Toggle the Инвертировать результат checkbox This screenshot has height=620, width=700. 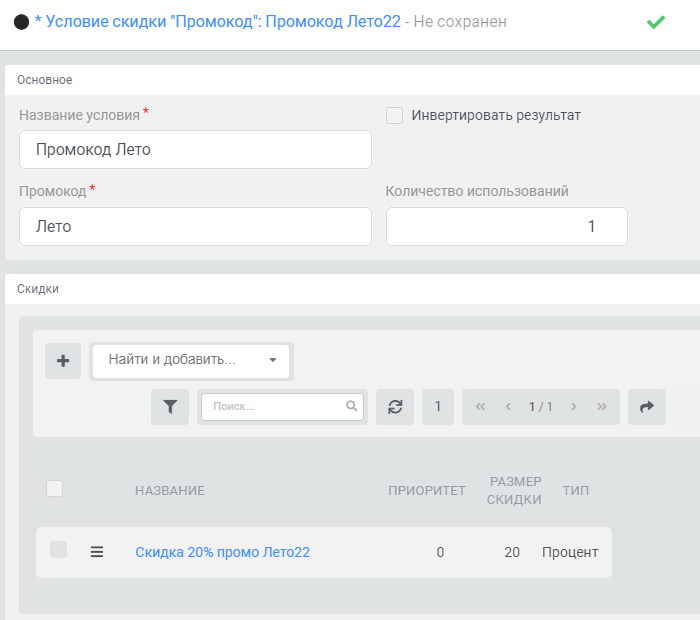pyautogui.click(x=394, y=115)
